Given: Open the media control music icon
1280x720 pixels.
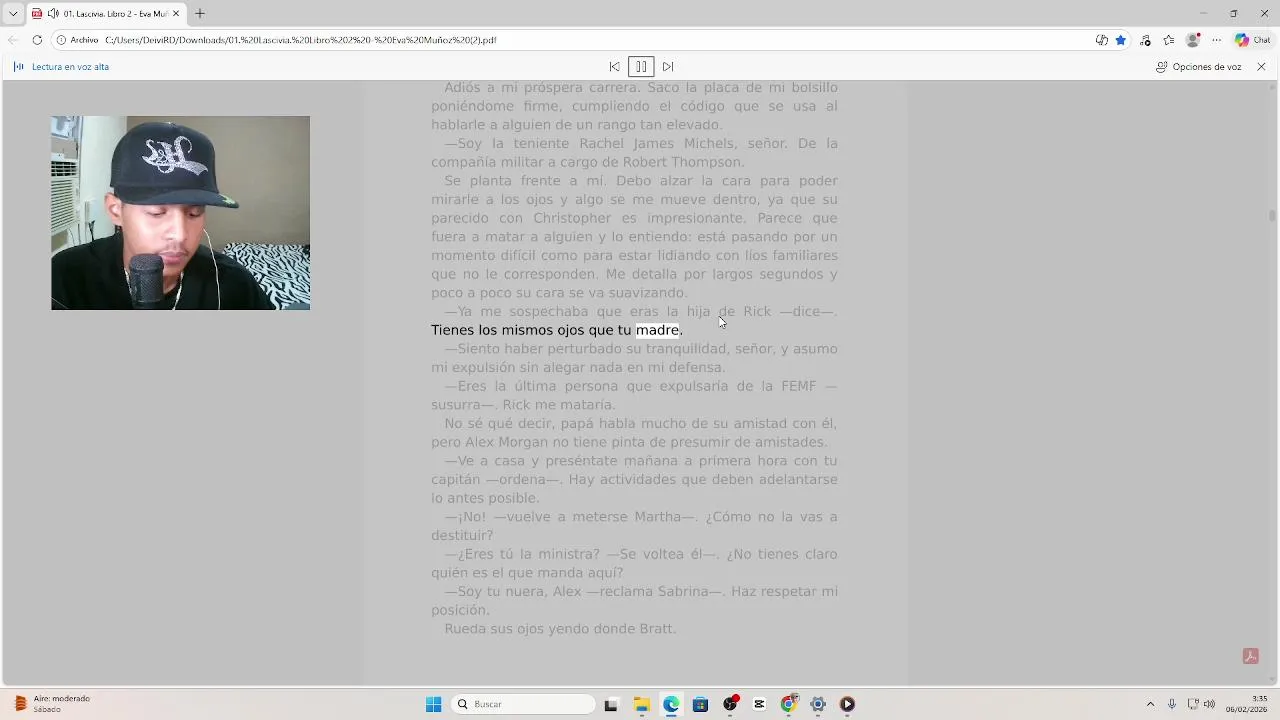Looking at the screenshot, I should coord(1146,40).
